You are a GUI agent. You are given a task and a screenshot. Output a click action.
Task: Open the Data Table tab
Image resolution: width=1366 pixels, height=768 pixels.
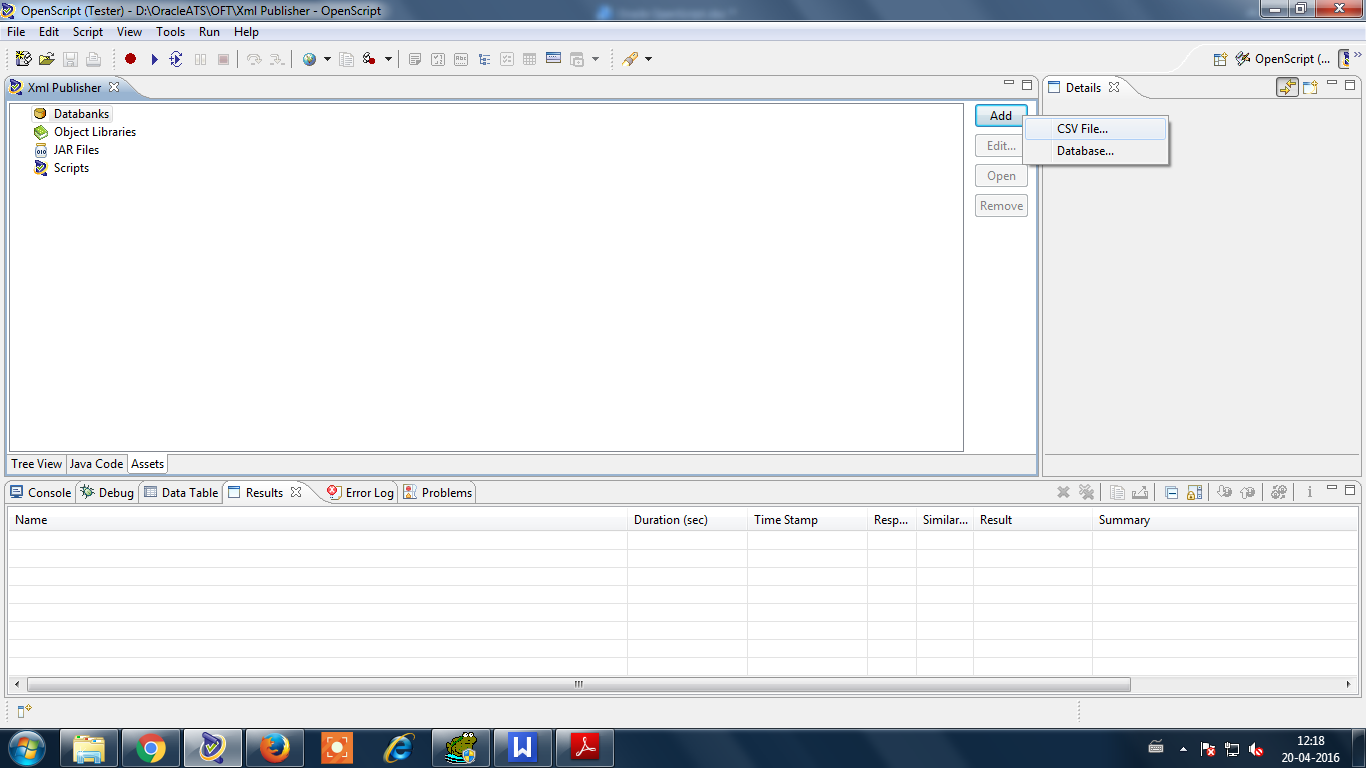(x=180, y=492)
